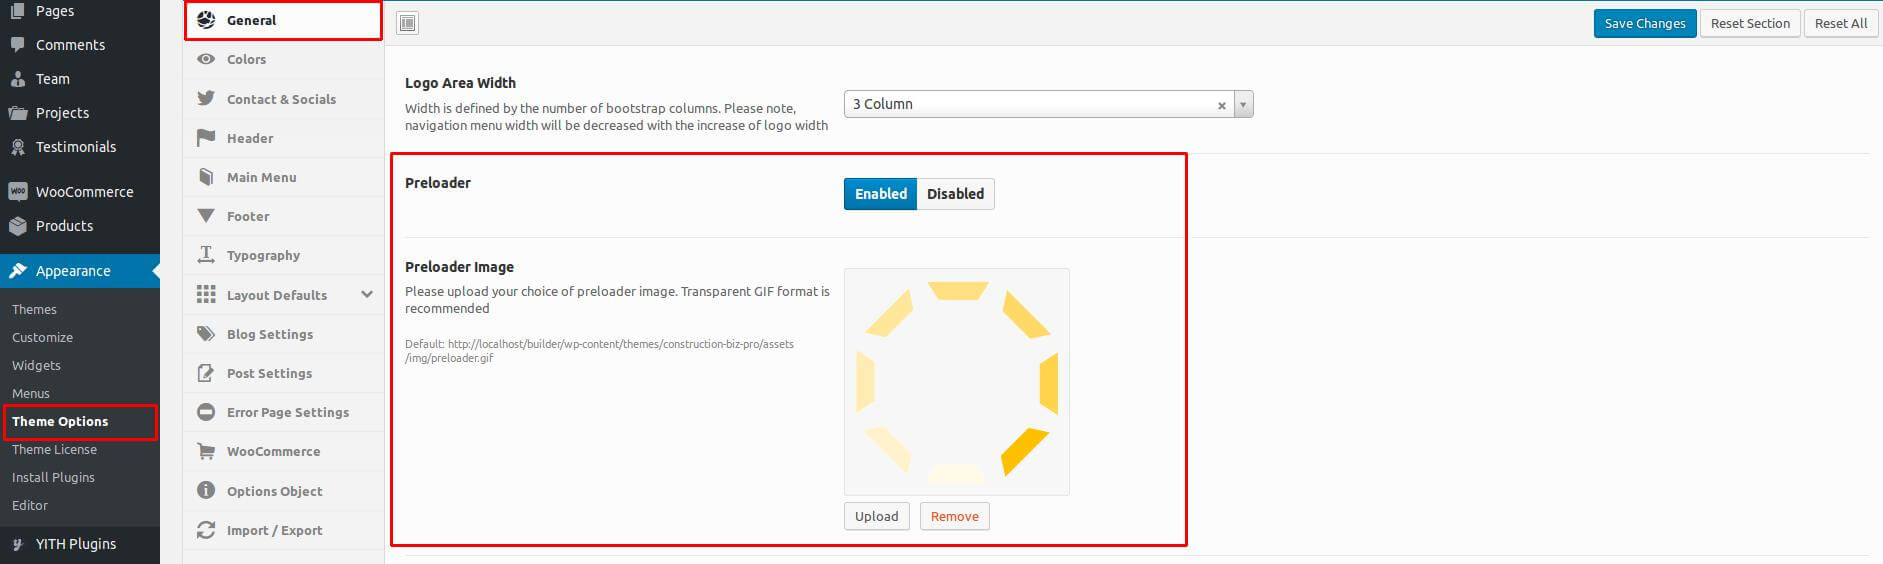Open the Editor submenu link
Screen dimensions: 1883x564
tap(30, 505)
